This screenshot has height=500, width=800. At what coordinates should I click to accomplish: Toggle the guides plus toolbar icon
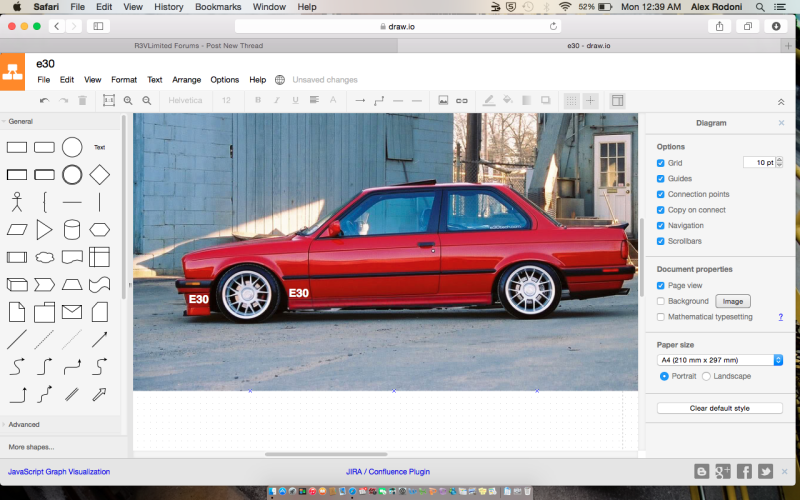(x=590, y=101)
